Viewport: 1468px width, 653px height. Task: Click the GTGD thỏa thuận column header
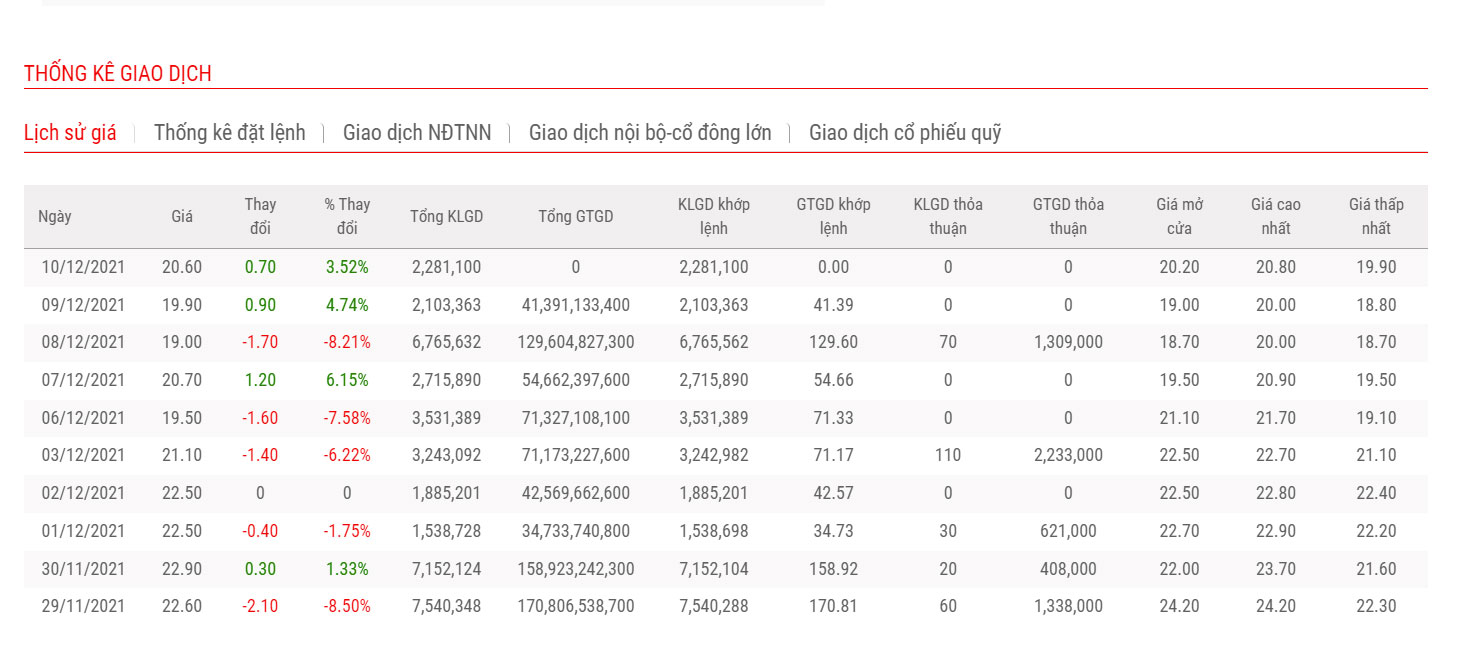coord(1068,216)
